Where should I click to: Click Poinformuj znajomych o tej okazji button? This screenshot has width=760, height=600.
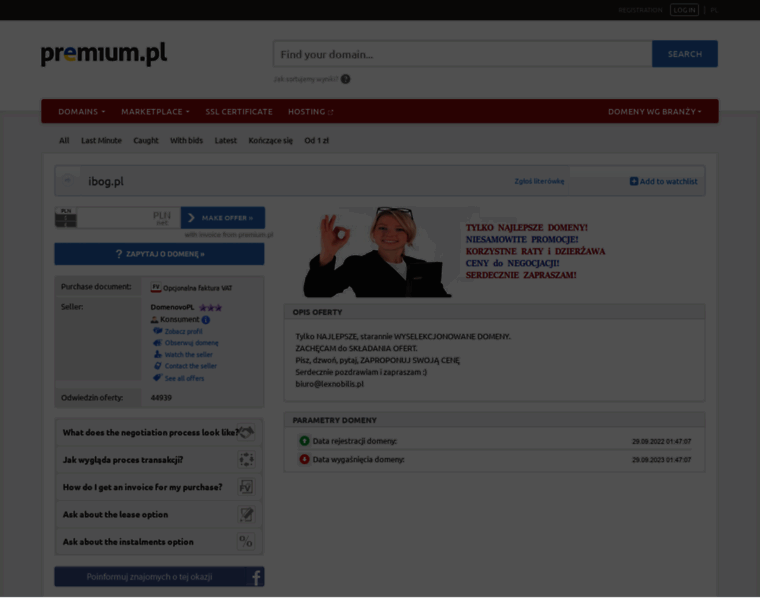click(x=159, y=577)
